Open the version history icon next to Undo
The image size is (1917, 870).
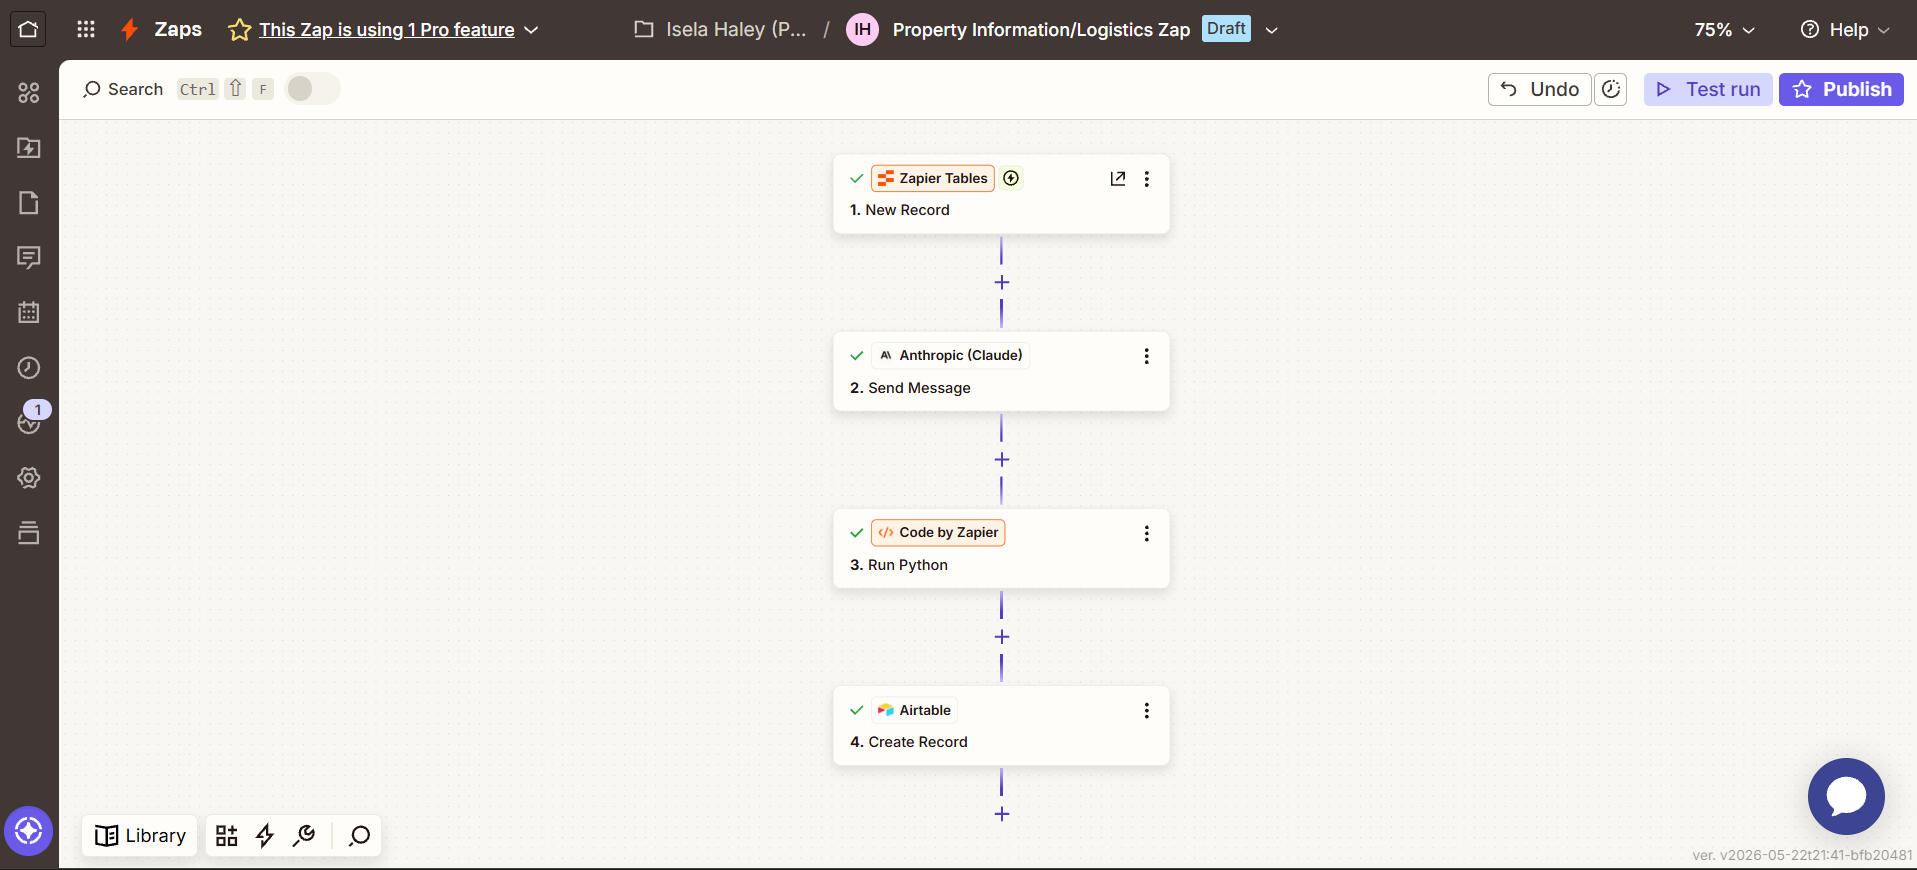[1611, 89]
